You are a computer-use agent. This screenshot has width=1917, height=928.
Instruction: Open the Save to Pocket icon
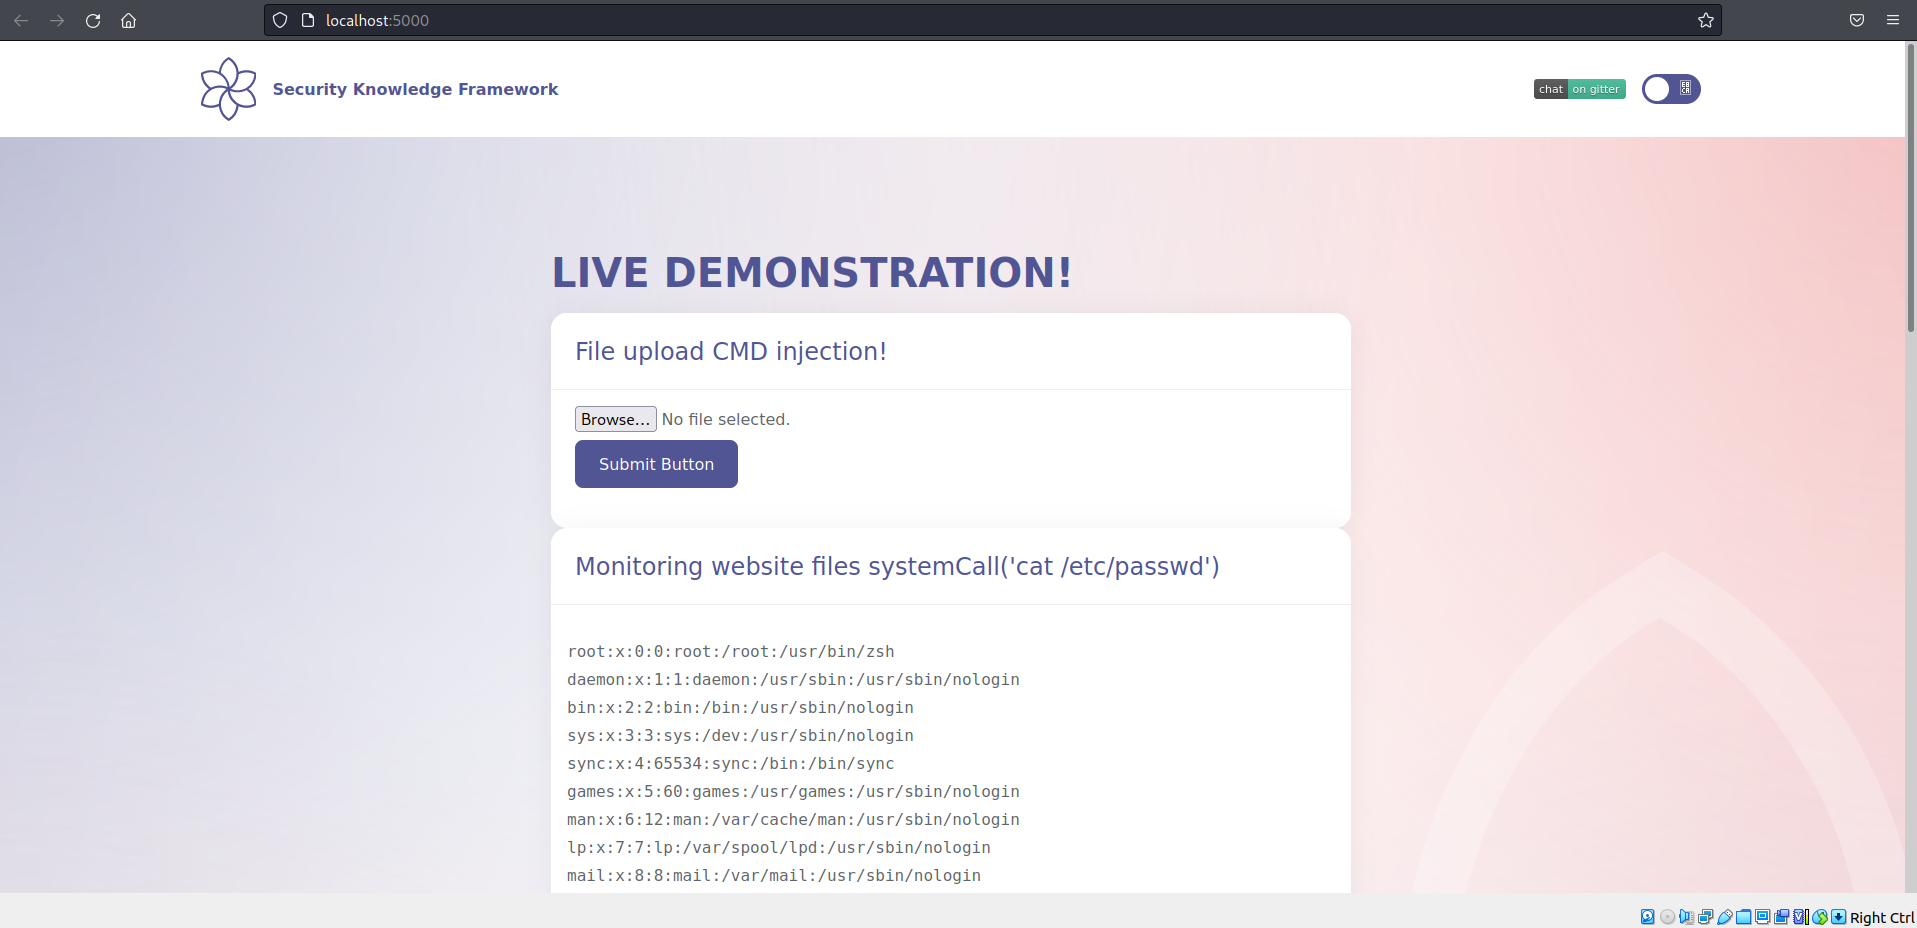point(1856,20)
